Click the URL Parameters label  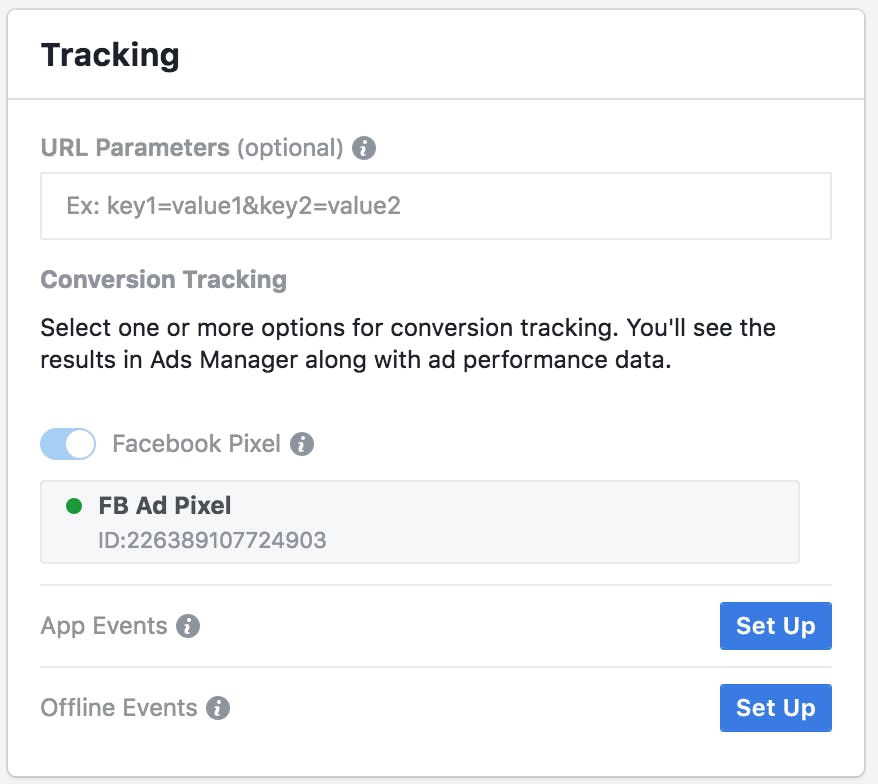(135, 148)
